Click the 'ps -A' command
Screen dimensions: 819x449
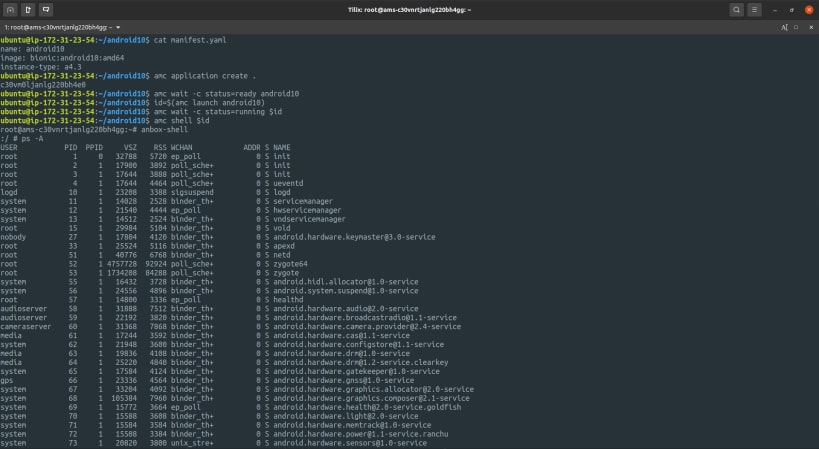pos(32,138)
